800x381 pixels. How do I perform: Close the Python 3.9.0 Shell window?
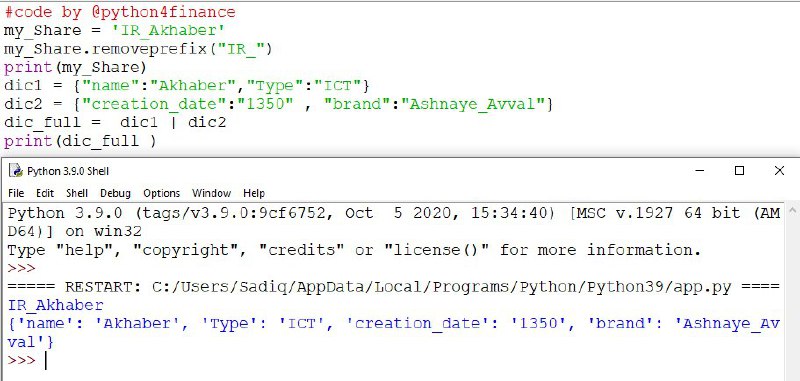pyautogui.click(x=779, y=171)
